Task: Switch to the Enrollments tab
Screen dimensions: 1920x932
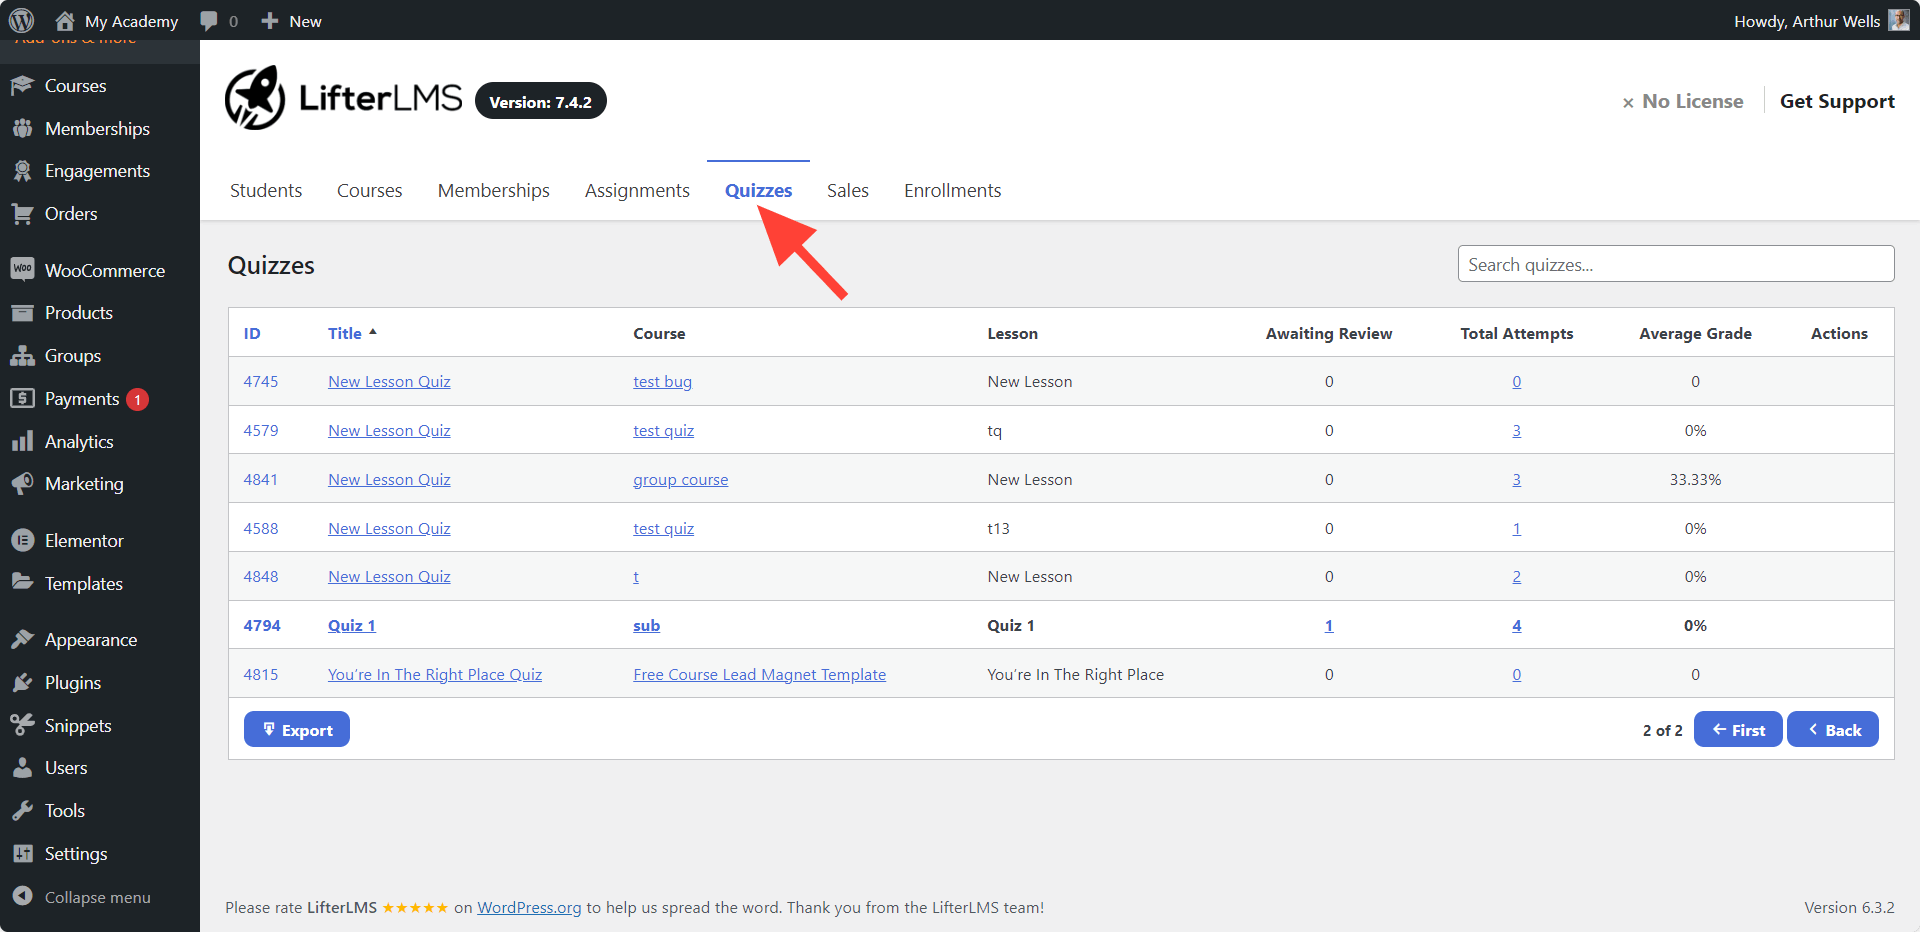Action: pos(953,190)
